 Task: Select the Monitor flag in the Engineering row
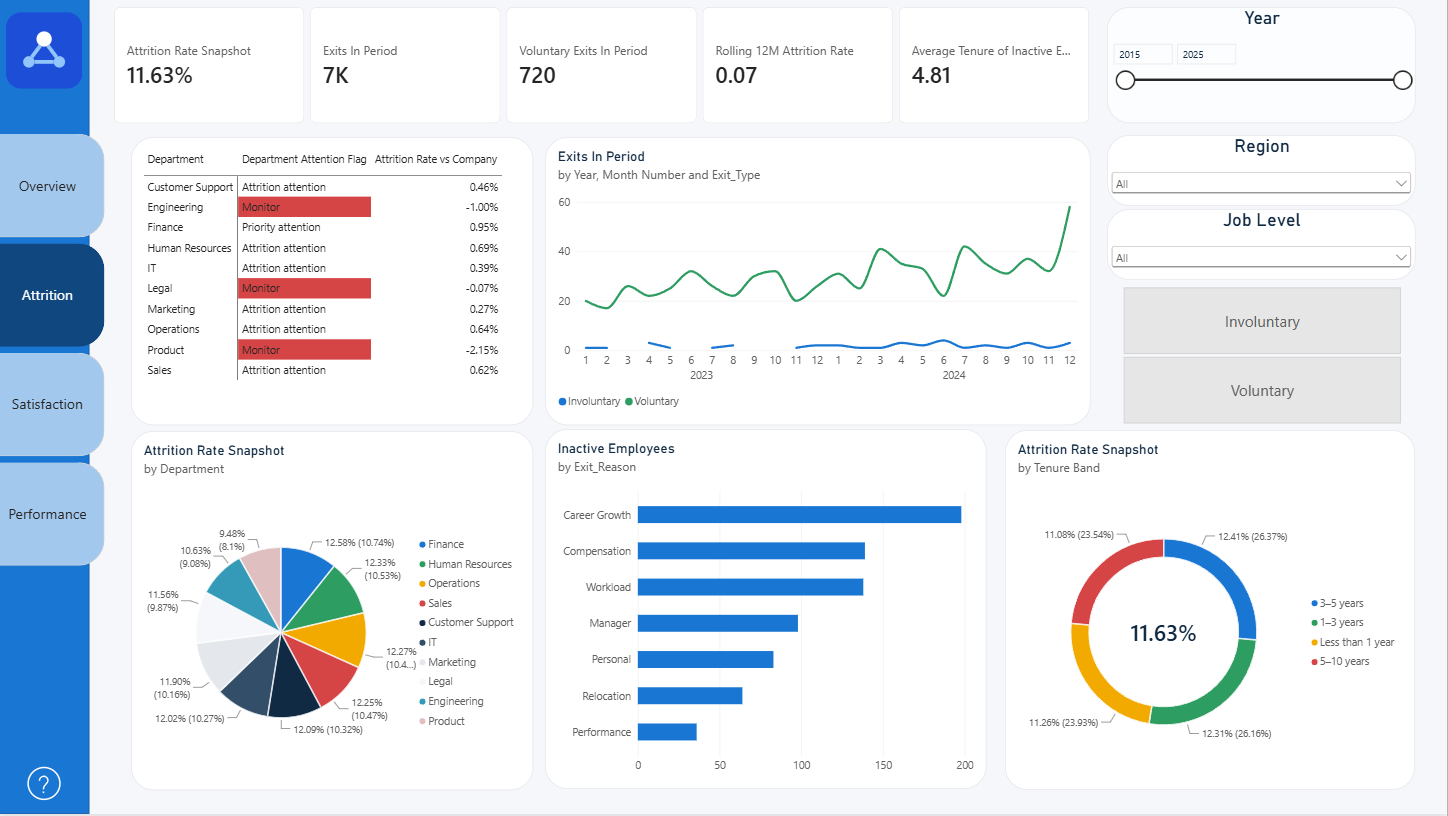[x=304, y=207]
